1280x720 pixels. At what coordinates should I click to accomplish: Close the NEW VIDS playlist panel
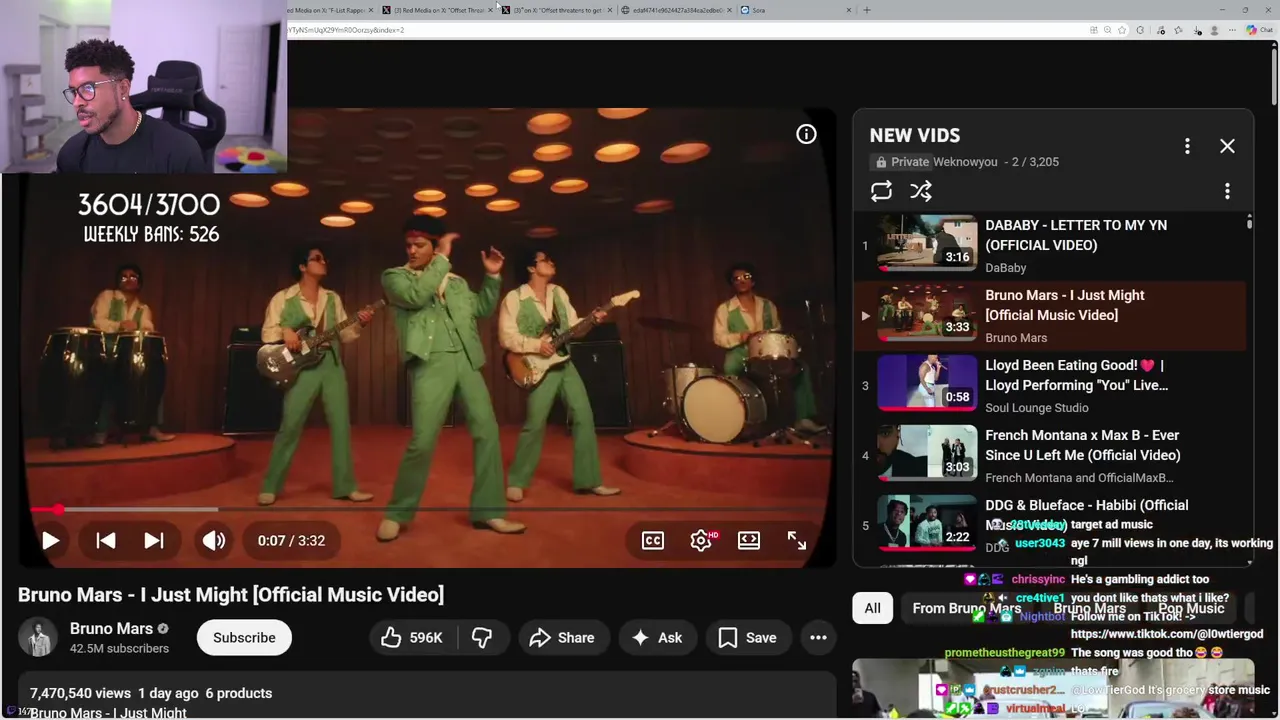point(1227,146)
